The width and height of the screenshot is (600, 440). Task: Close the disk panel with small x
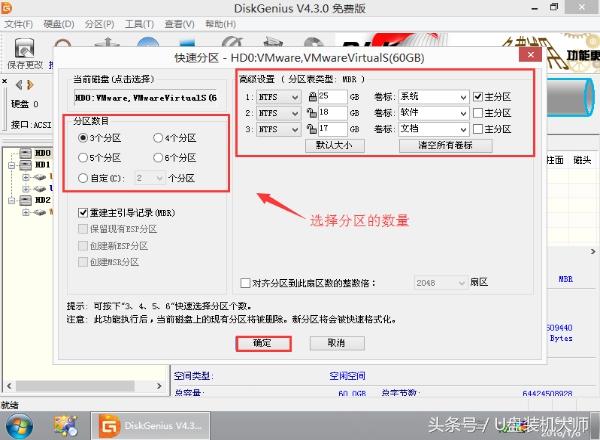point(5,81)
